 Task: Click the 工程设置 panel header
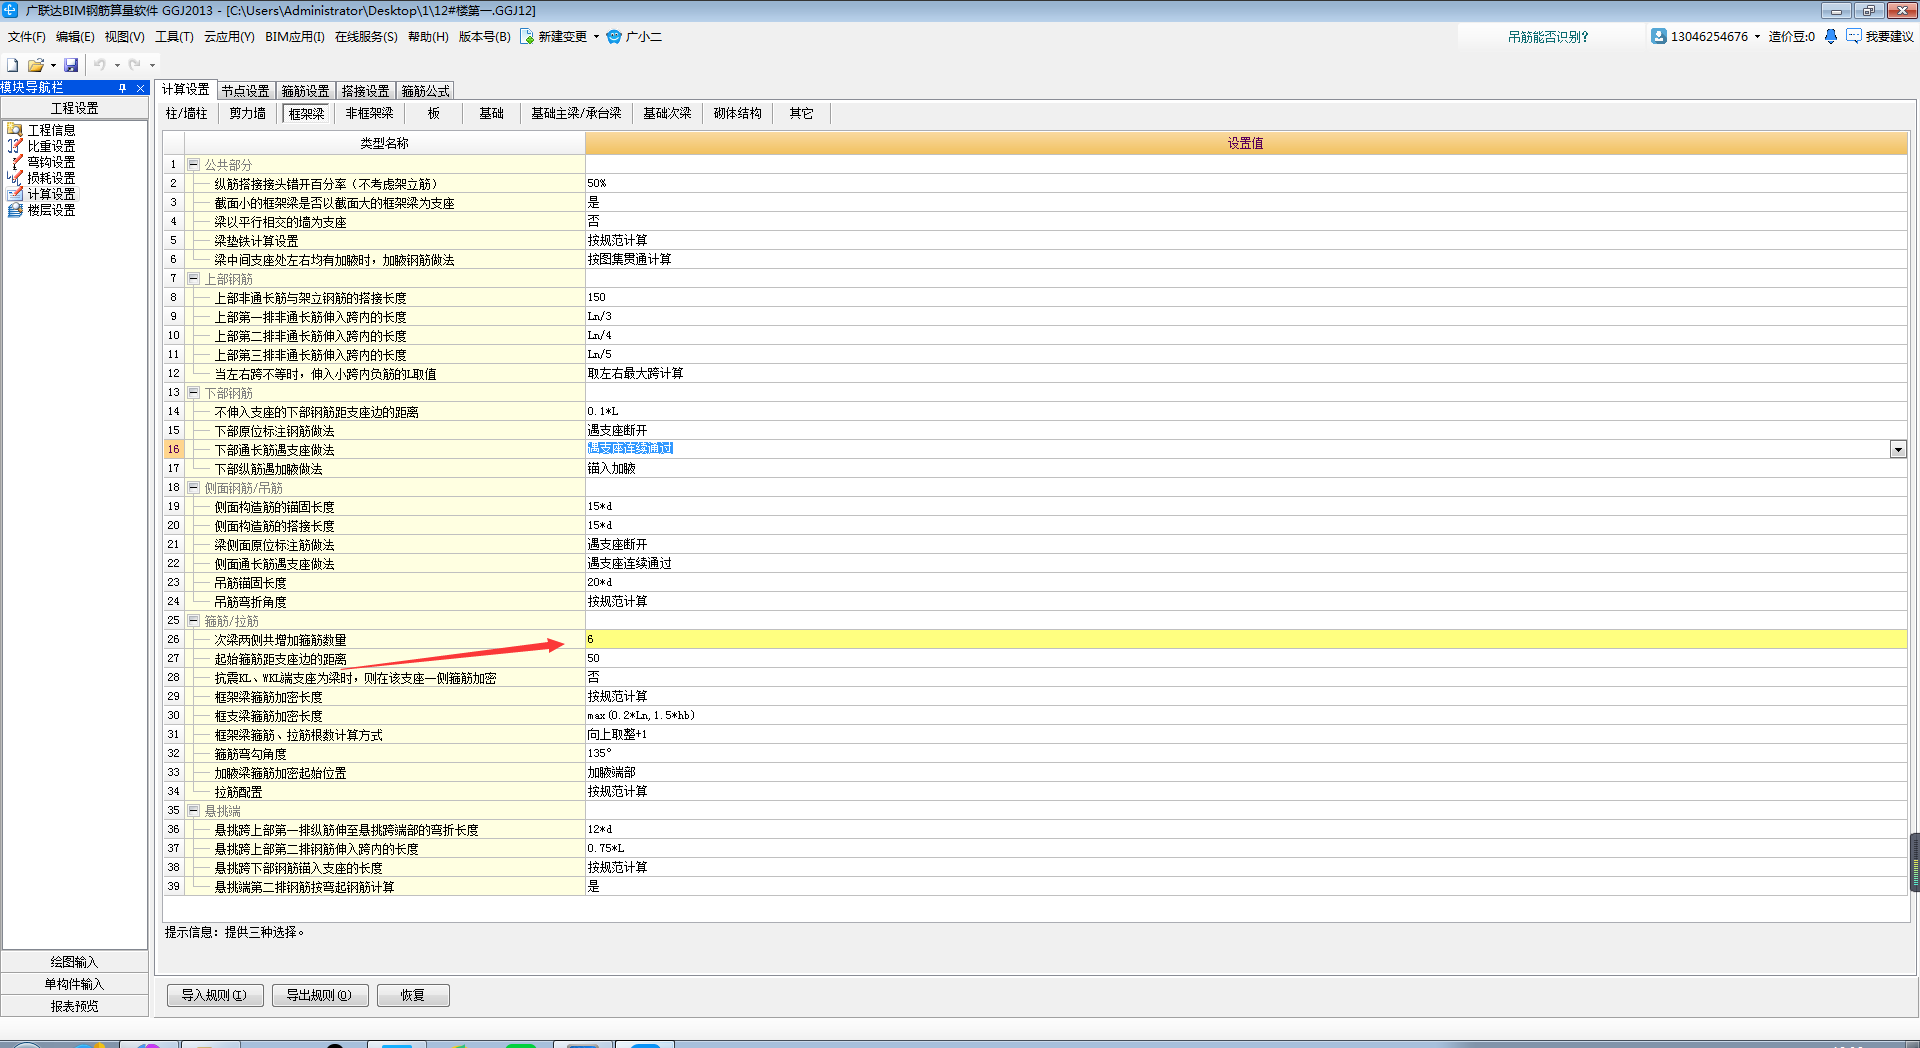point(75,108)
